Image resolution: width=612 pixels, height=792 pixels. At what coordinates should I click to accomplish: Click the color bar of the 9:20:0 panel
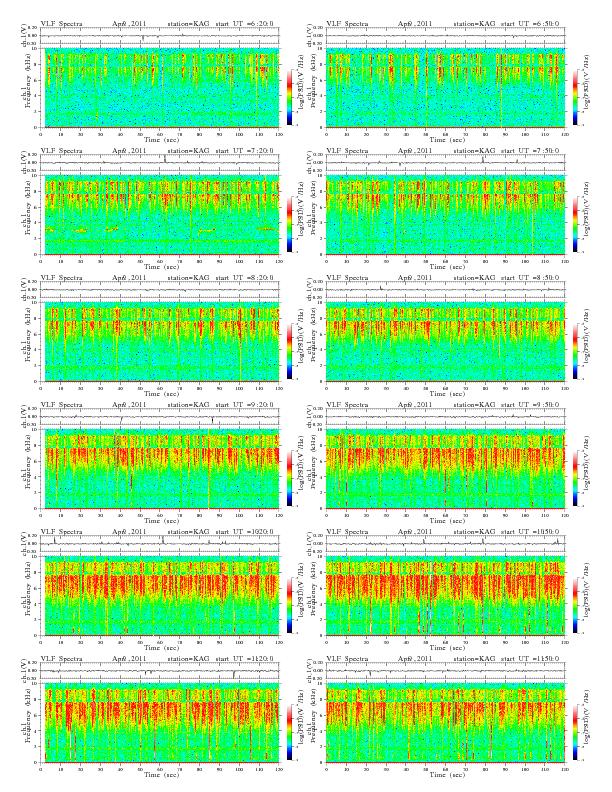click(x=289, y=478)
